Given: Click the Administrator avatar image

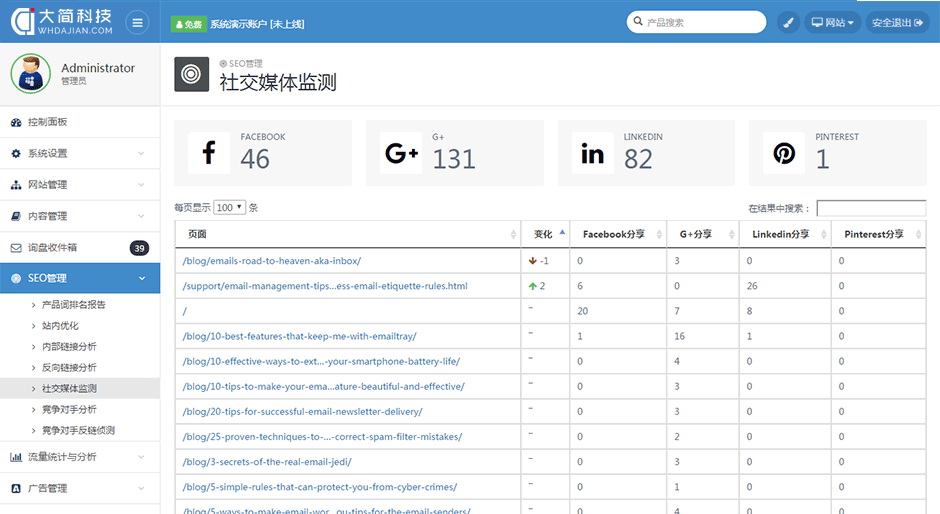Looking at the screenshot, I should 30,74.
